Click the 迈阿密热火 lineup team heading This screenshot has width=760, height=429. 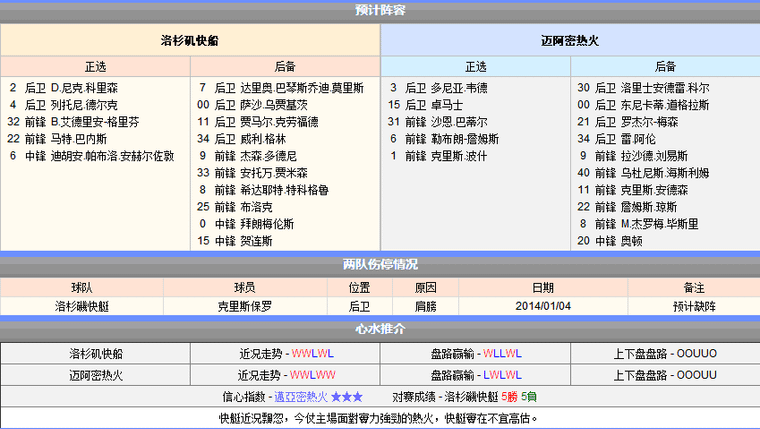tap(570, 40)
